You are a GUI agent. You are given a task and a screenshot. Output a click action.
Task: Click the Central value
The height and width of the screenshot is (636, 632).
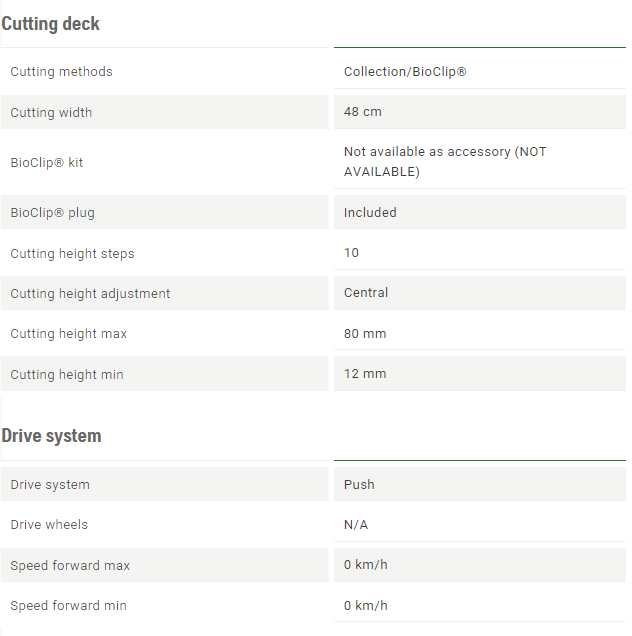(366, 292)
